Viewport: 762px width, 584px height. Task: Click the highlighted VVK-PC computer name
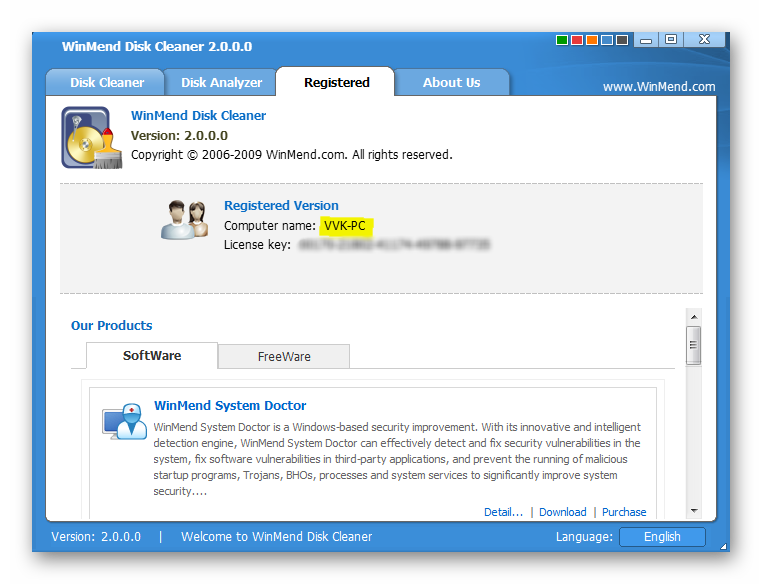coord(345,226)
